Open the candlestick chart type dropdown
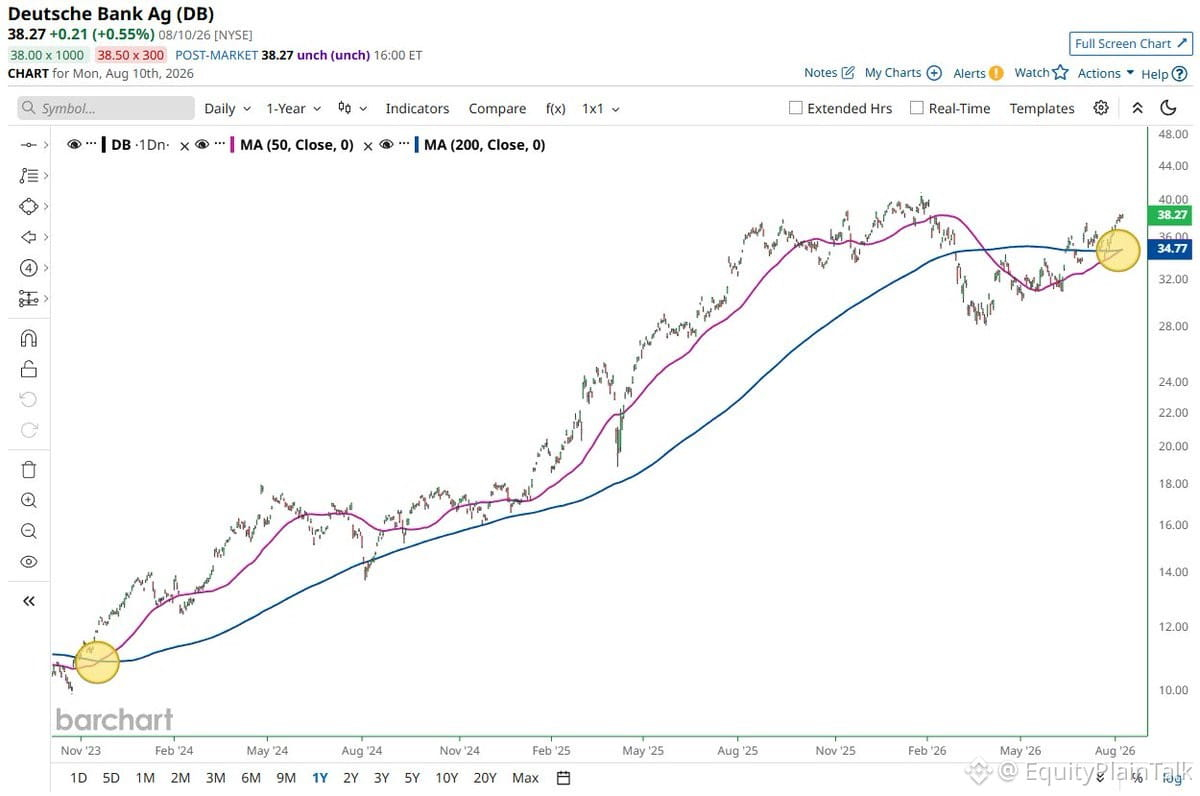 coord(352,108)
